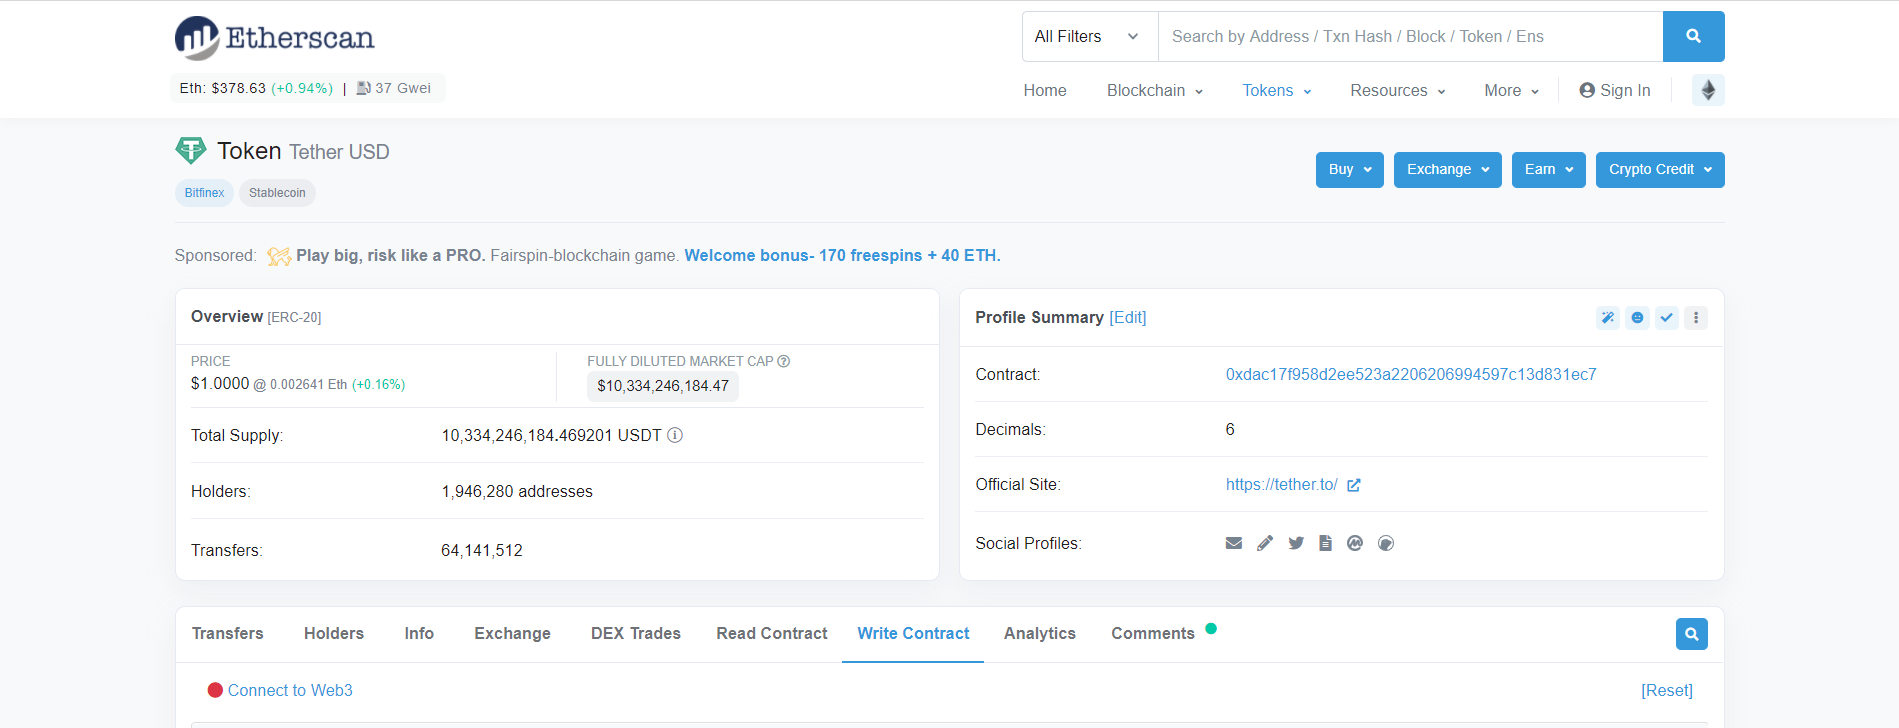Switch to the Comments tab
The image size is (1899, 728).
[x=1153, y=634]
